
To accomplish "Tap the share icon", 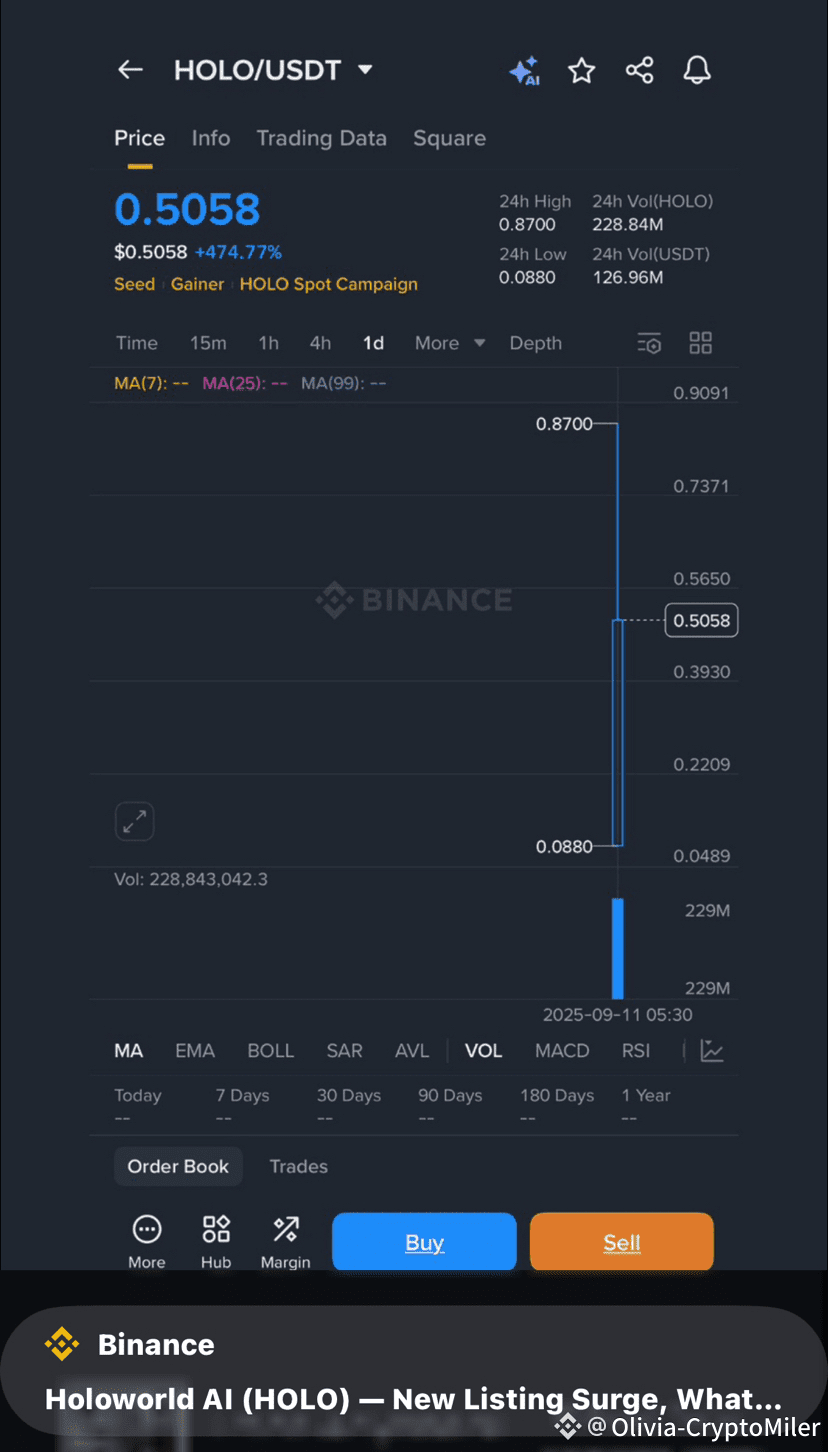I will coord(639,70).
